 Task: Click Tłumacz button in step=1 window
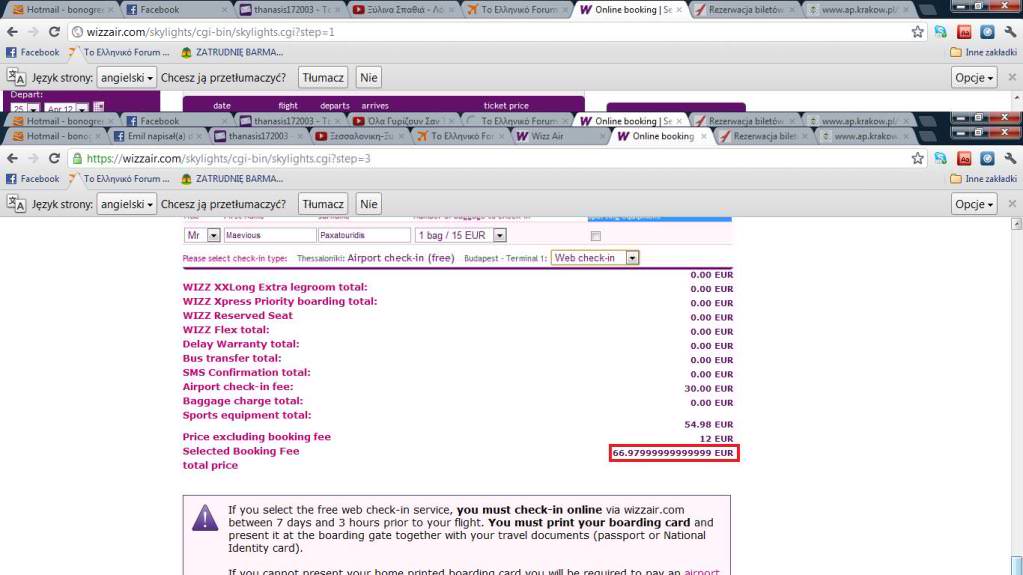(323, 78)
